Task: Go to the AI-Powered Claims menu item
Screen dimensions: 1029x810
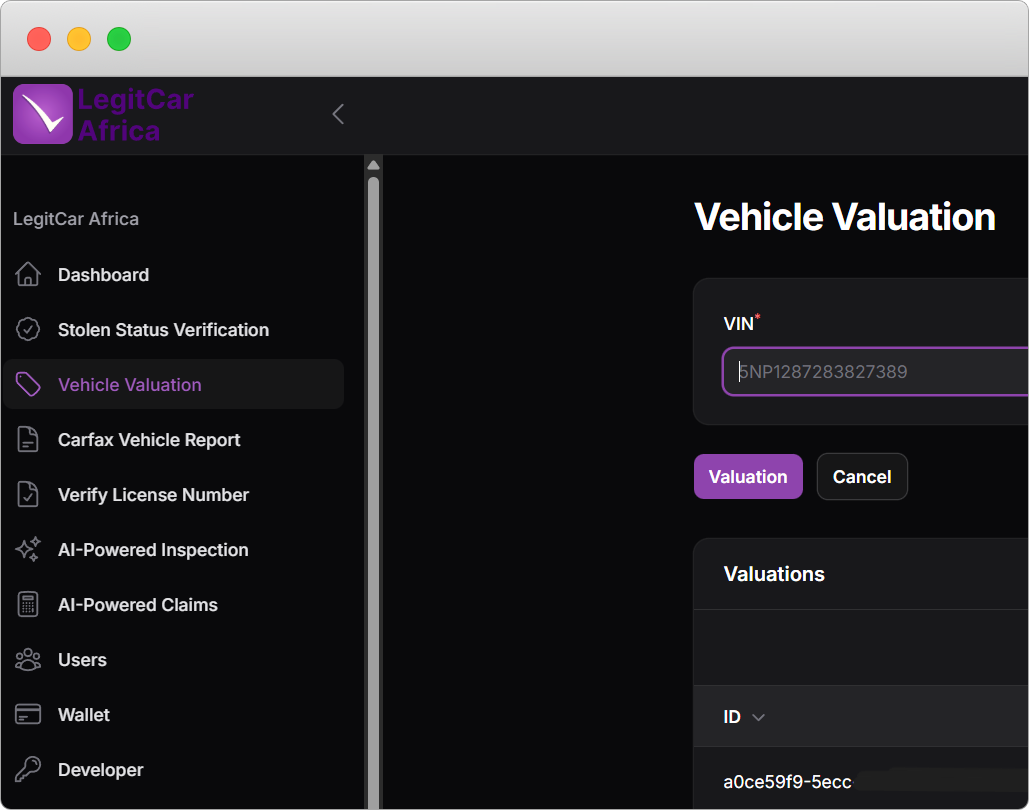Action: pyautogui.click(x=138, y=605)
